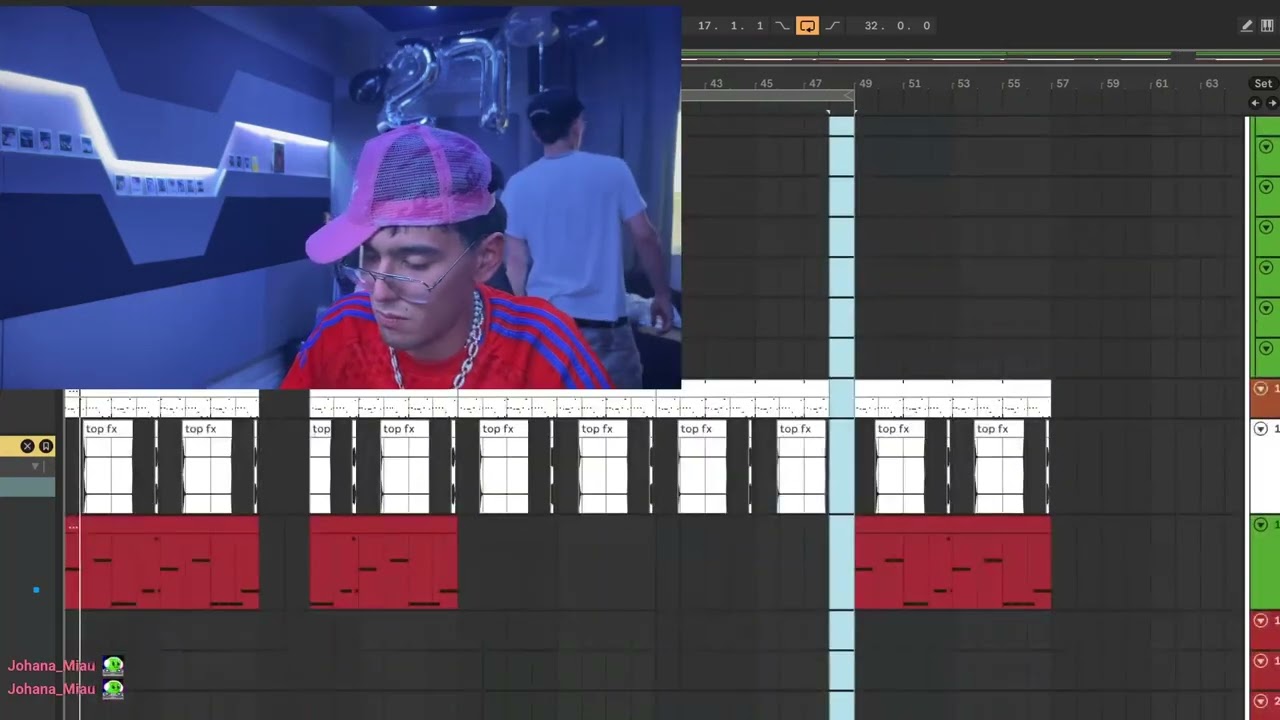
Task: Click the X icon in yellow panel
Action: (28, 446)
